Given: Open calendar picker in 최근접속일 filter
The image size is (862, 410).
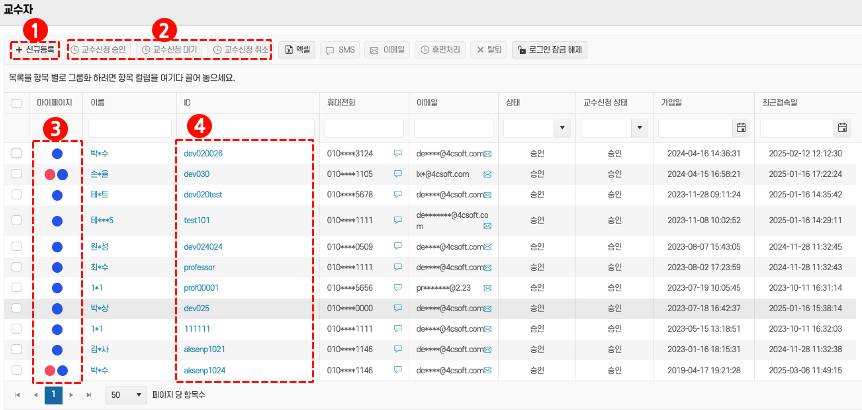Looking at the screenshot, I should point(842,128).
